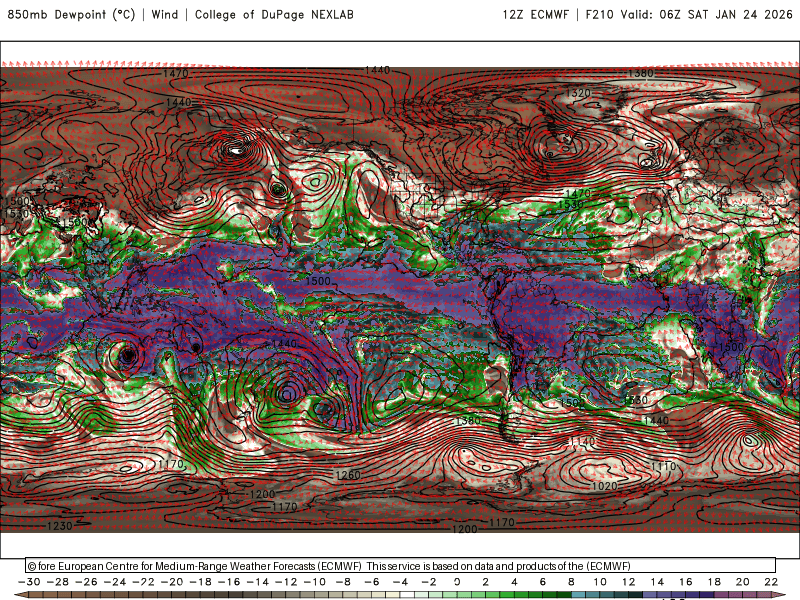Image resolution: width=800 pixels, height=600 pixels.
Task: Click the -8 value on the color scale
Action: pyautogui.click(x=343, y=582)
